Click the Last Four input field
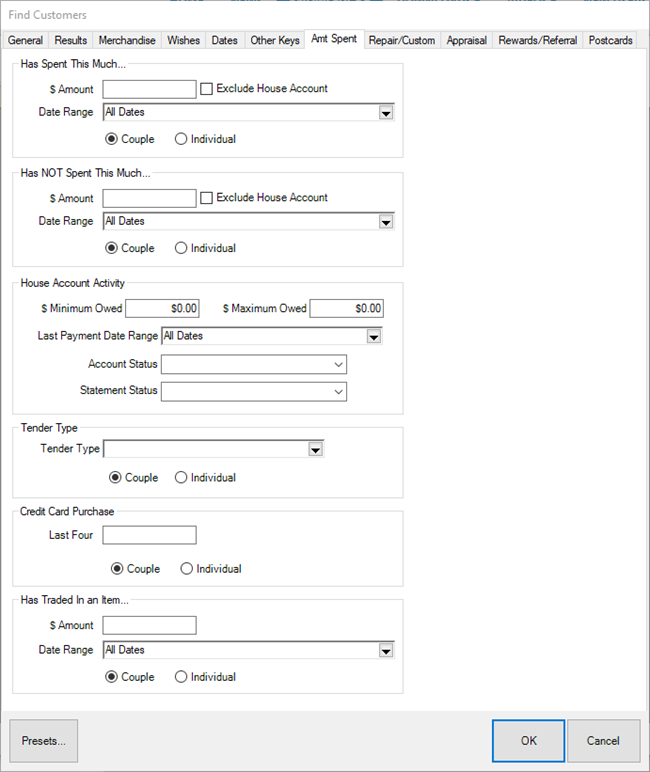Image resolution: width=650 pixels, height=772 pixels. coord(149,536)
